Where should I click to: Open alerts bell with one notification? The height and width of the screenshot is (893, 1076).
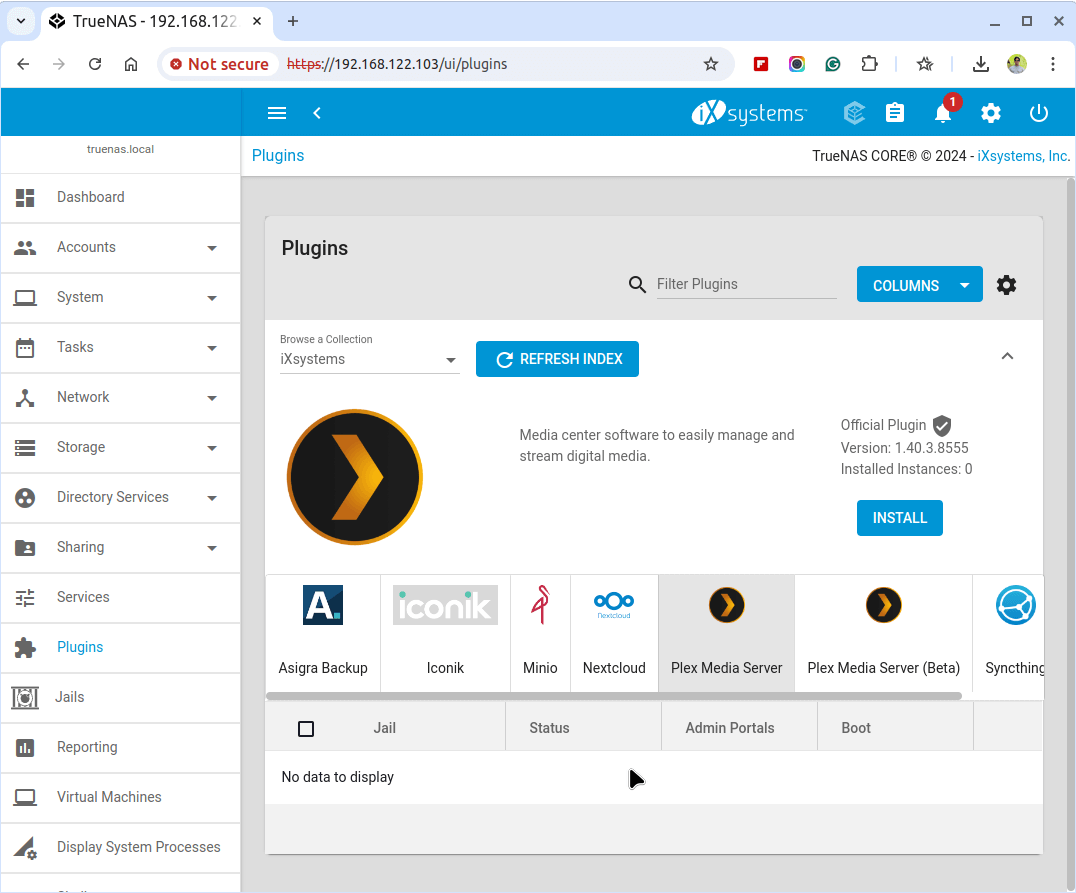tap(944, 113)
